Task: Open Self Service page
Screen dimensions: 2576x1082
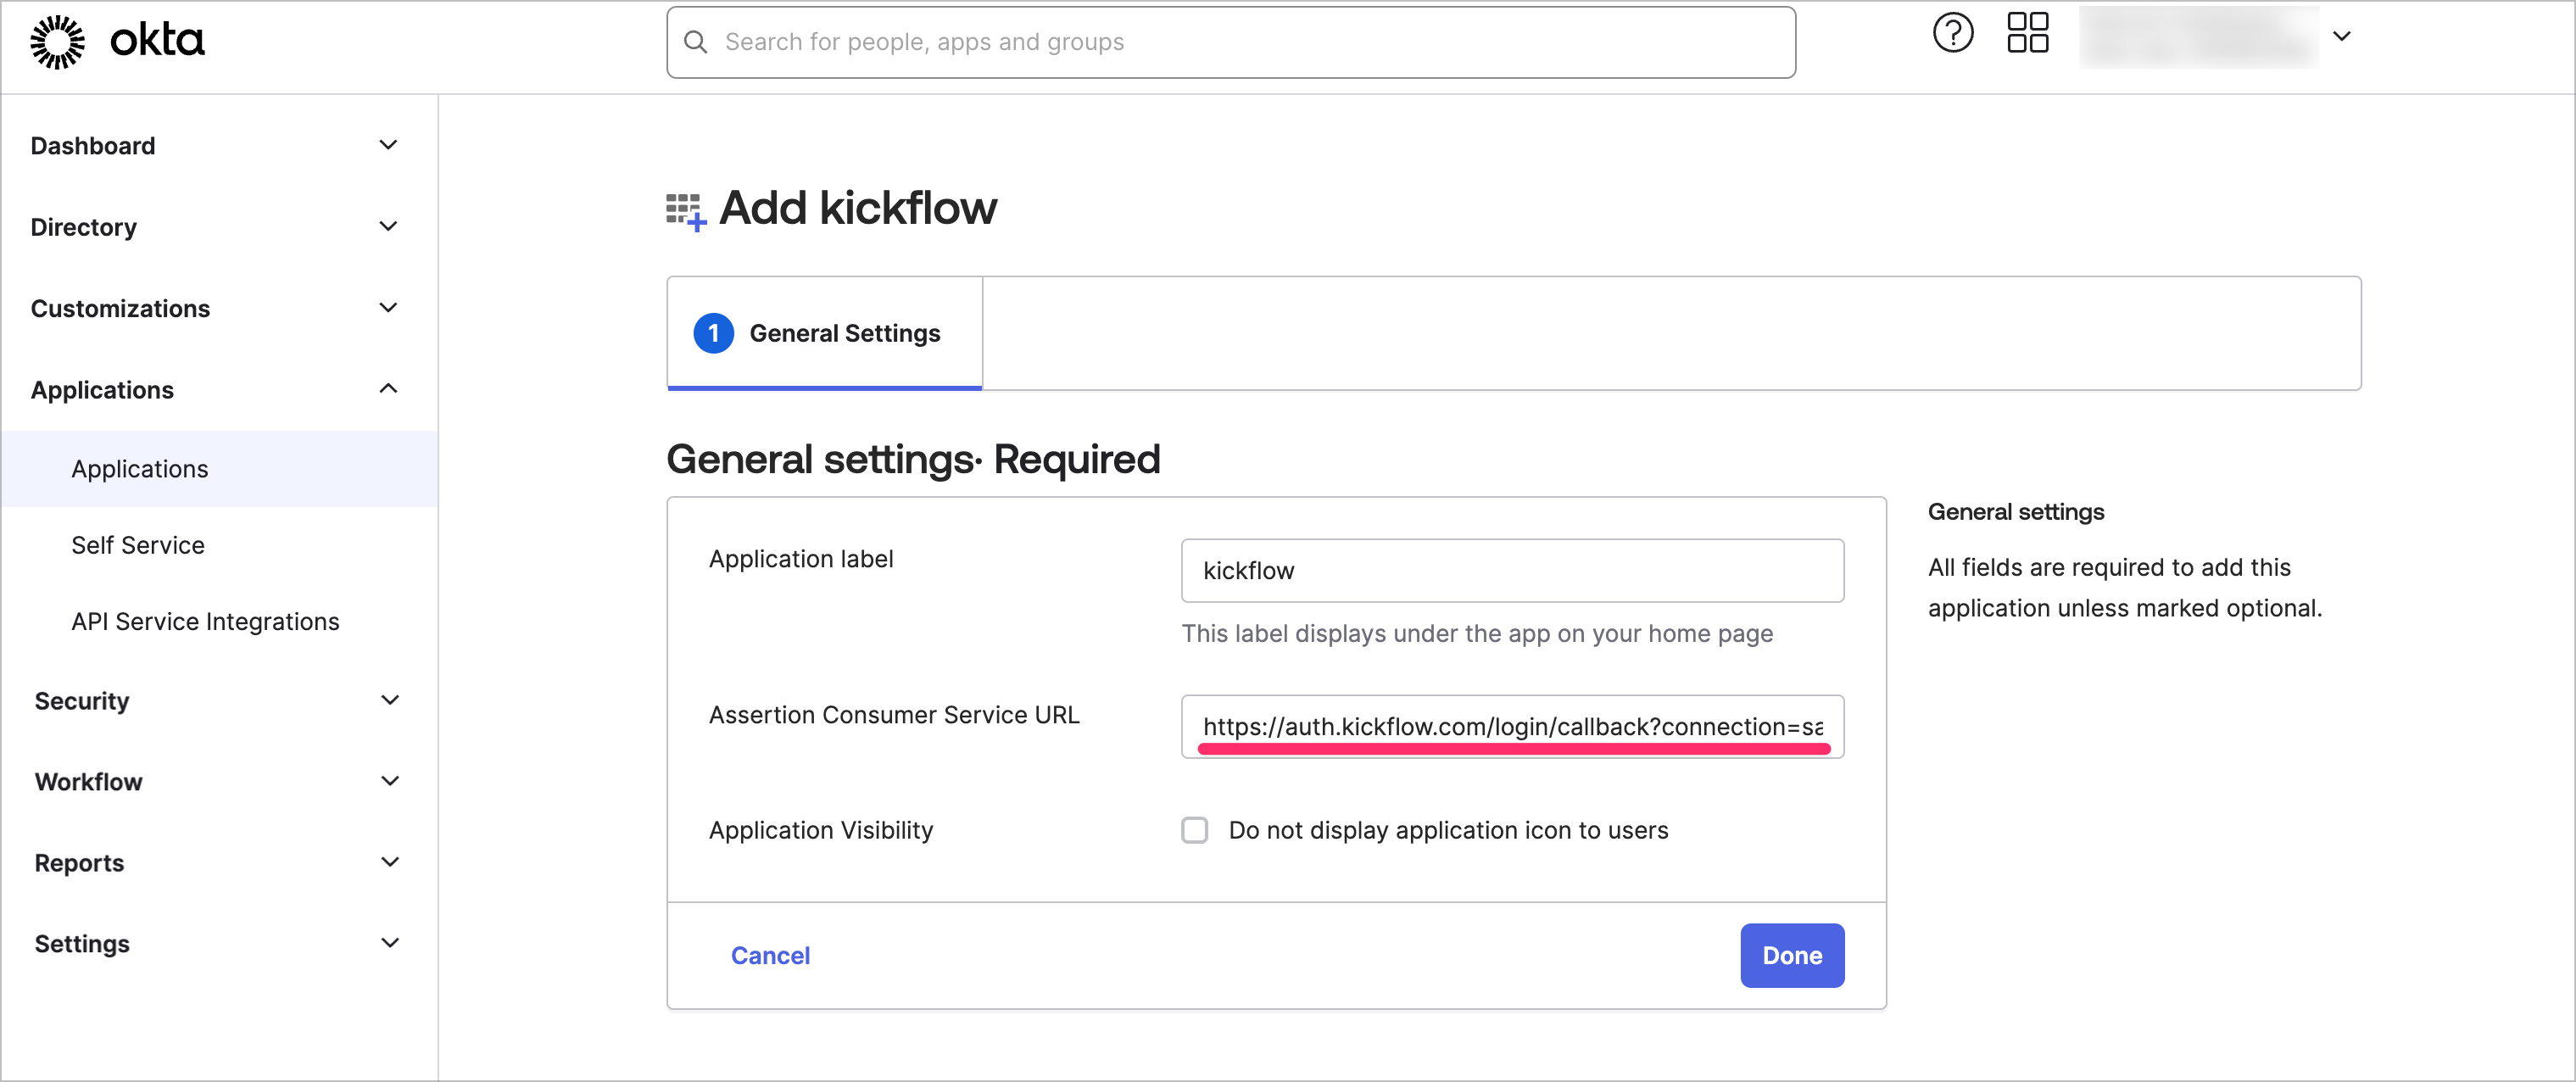Action: (138, 545)
